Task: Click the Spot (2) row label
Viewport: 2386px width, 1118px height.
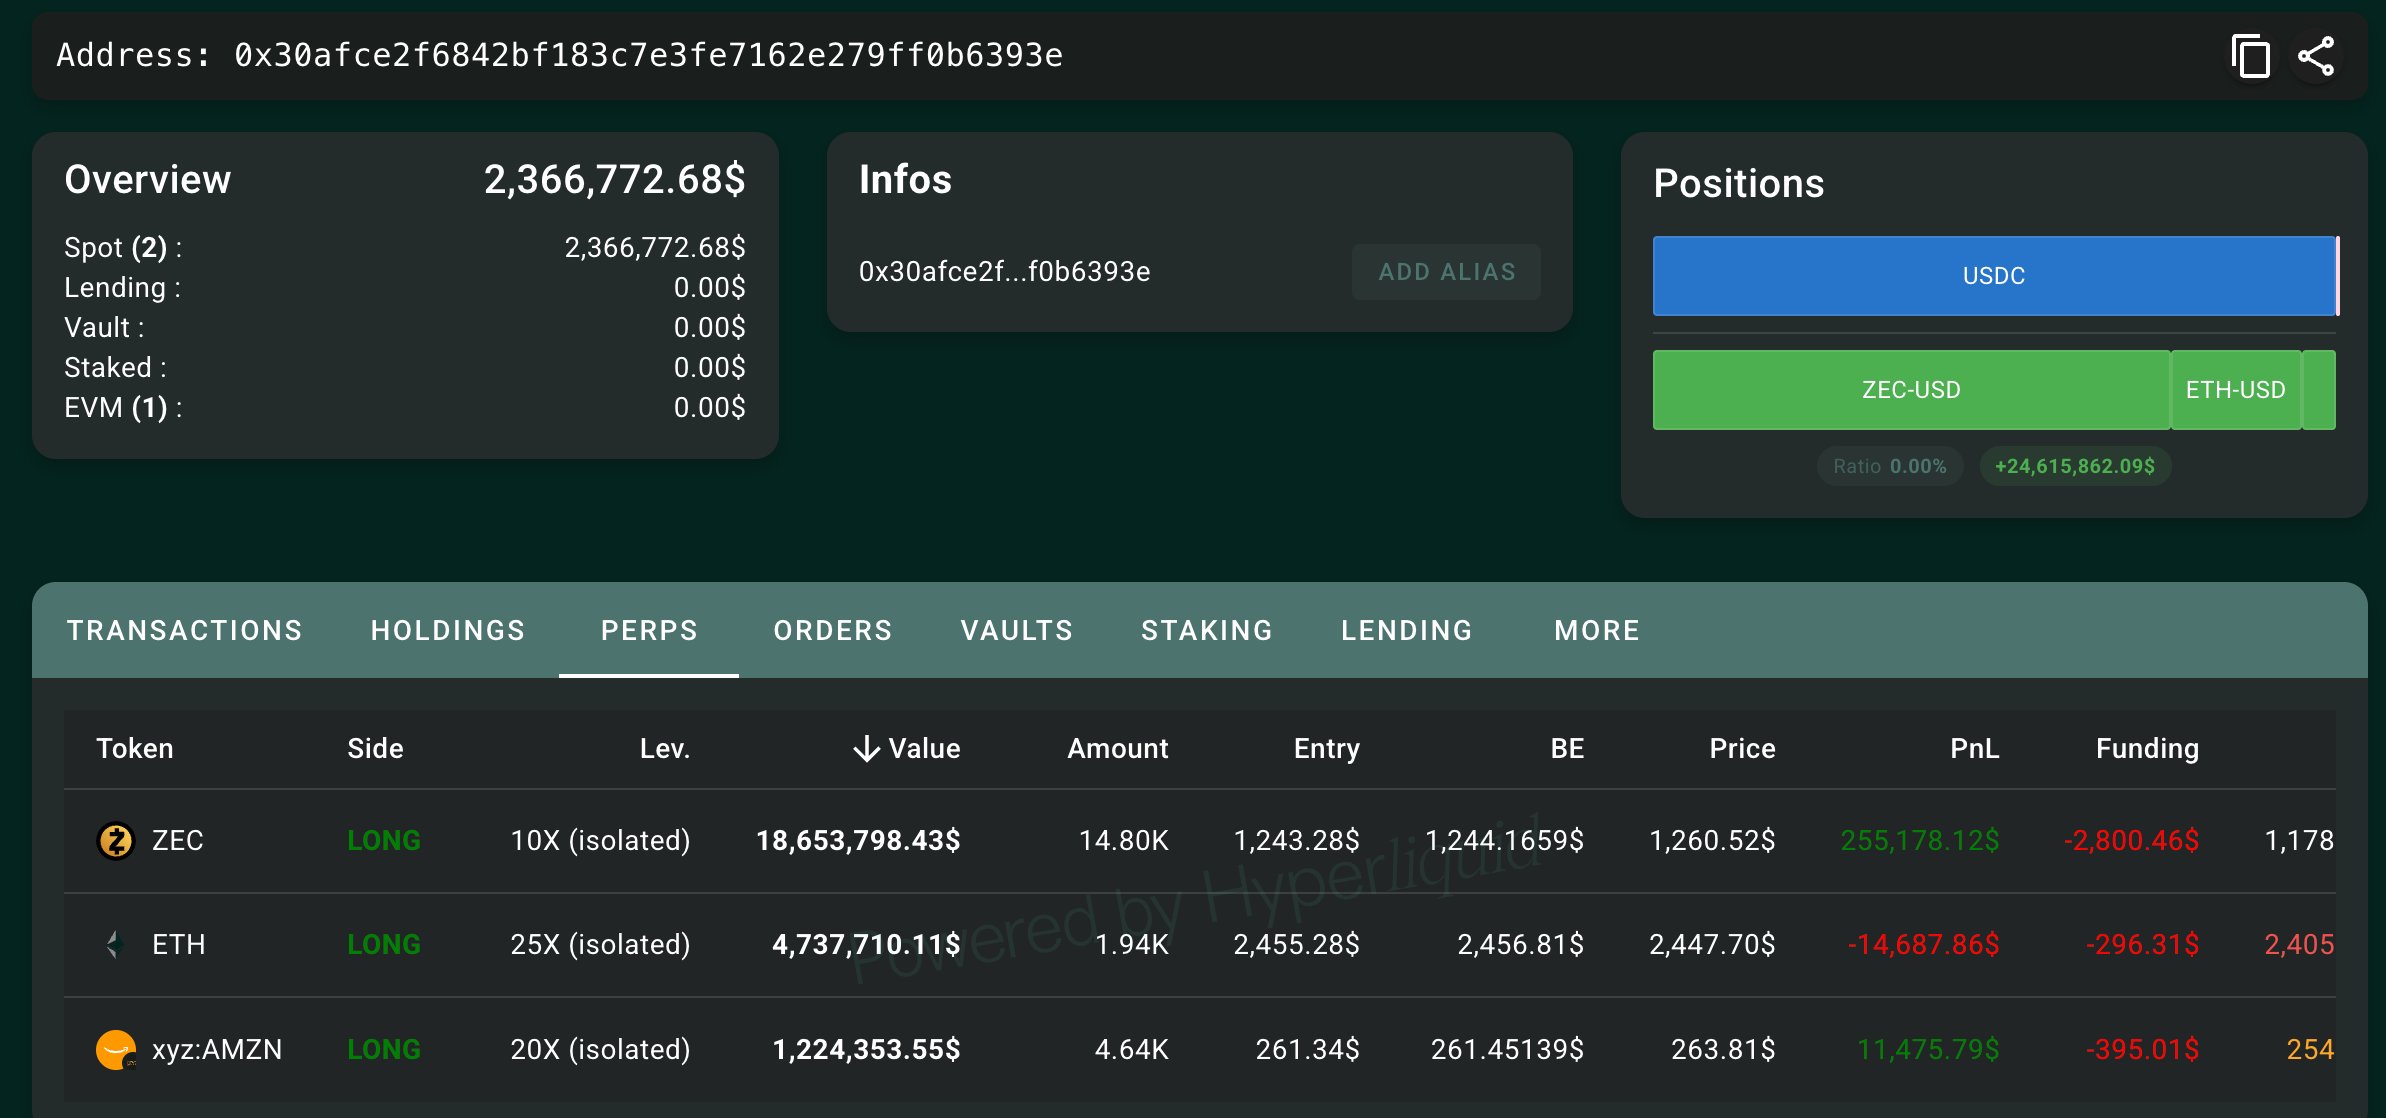Action: click(x=123, y=248)
